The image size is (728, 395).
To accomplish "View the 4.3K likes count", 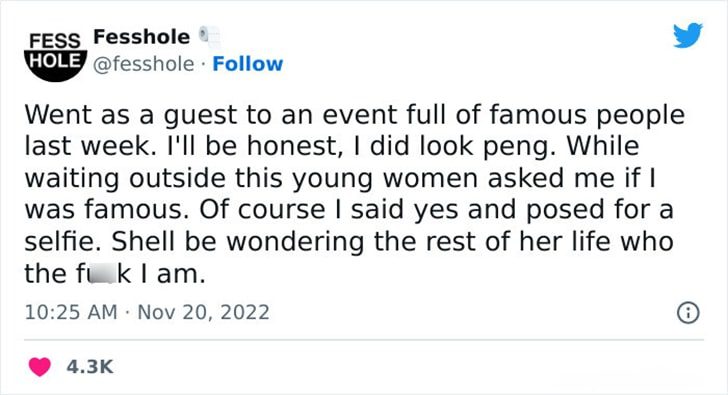I will click(x=90, y=367).
